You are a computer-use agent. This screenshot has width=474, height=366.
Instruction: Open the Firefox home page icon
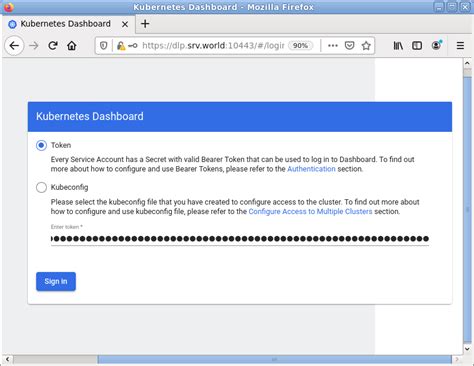click(x=72, y=46)
